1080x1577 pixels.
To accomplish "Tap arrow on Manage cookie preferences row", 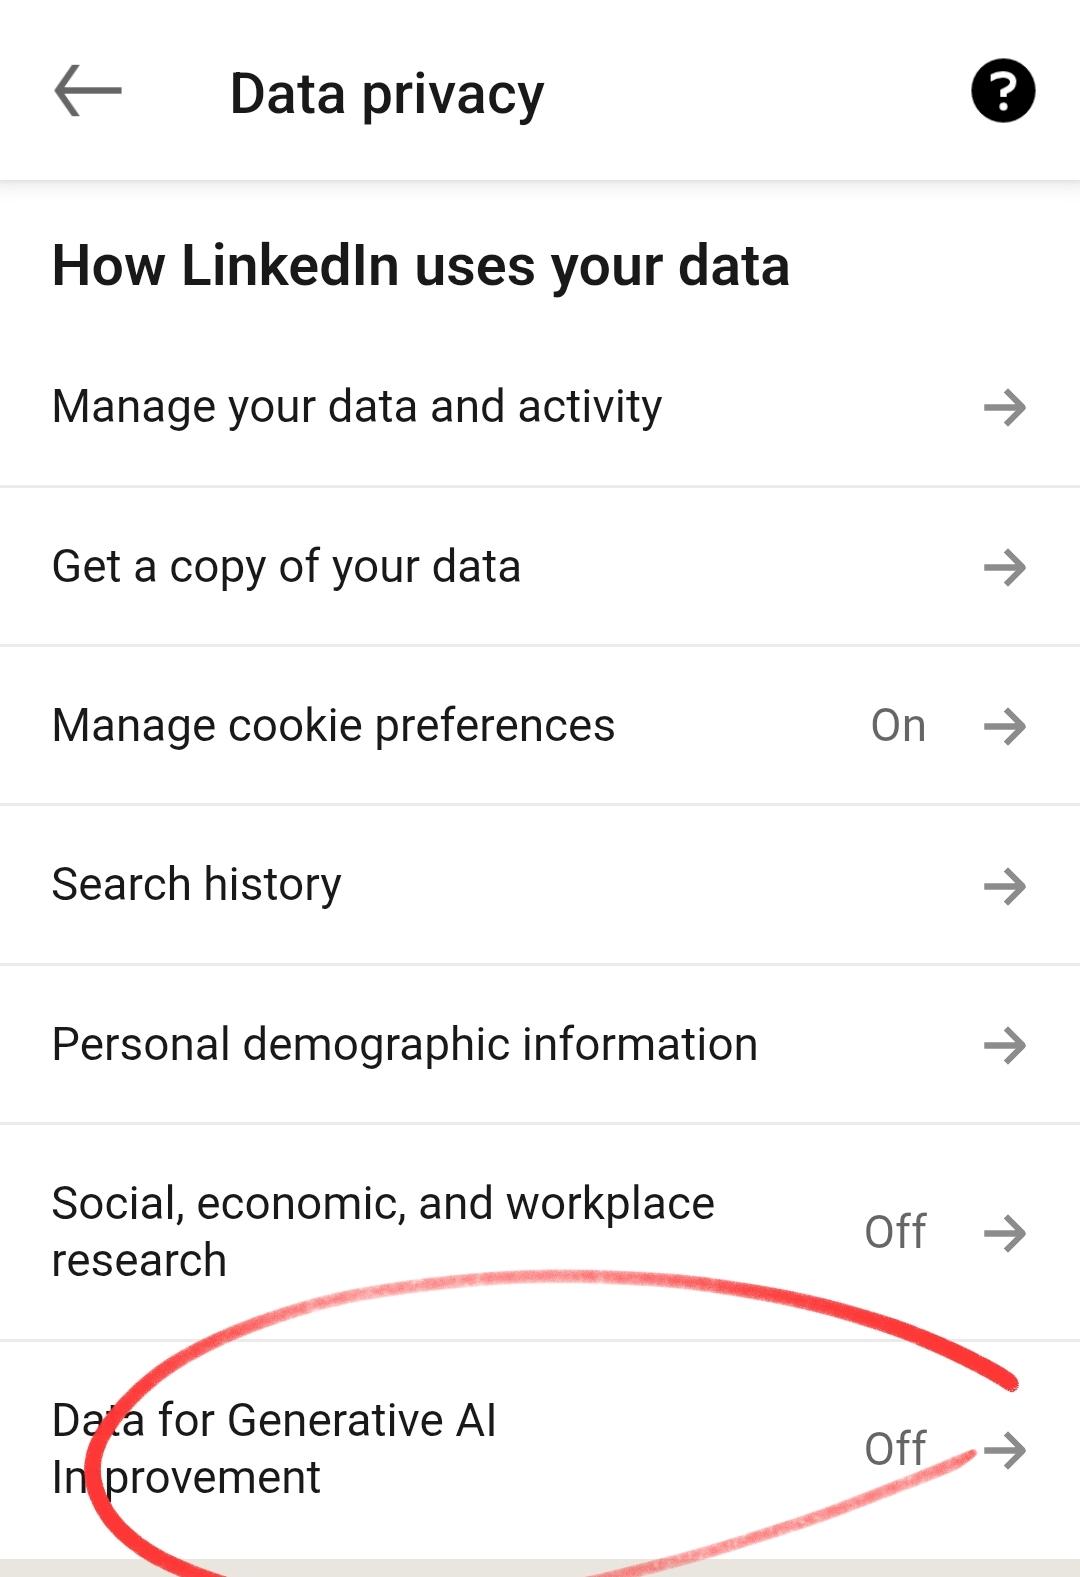I will click(1005, 726).
